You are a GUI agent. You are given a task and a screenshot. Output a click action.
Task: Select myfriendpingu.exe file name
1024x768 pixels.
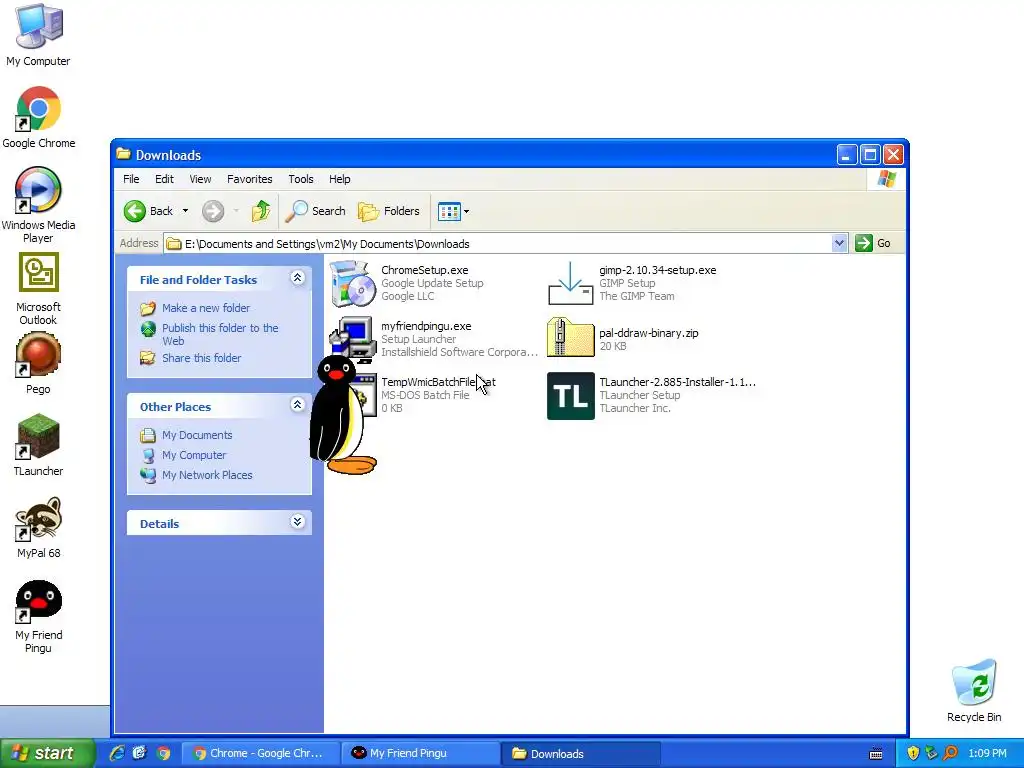point(426,326)
